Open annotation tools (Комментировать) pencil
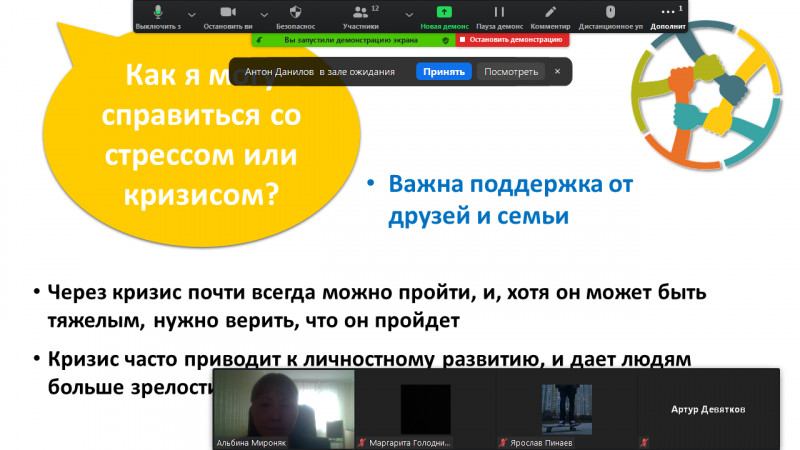The width and height of the screenshot is (800, 450). (x=550, y=16)
